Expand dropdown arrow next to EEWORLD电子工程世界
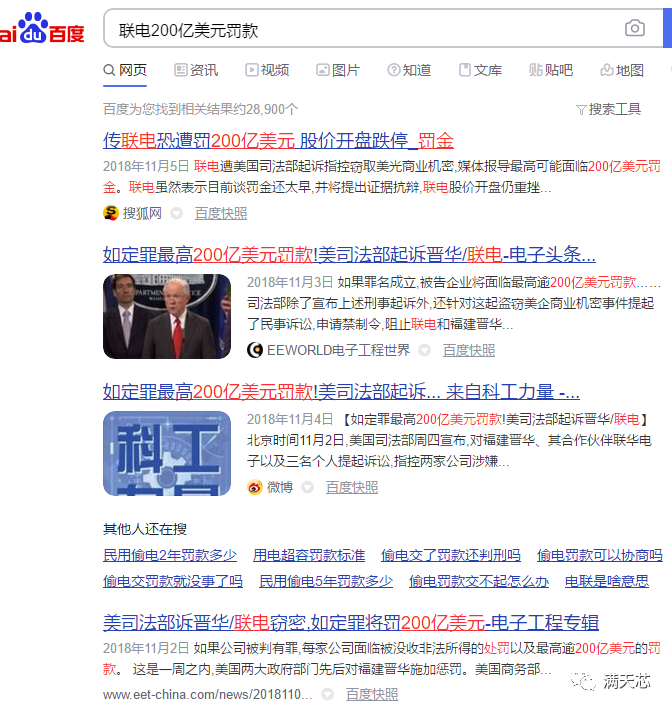The image size is (672, 710). (424, 350)
